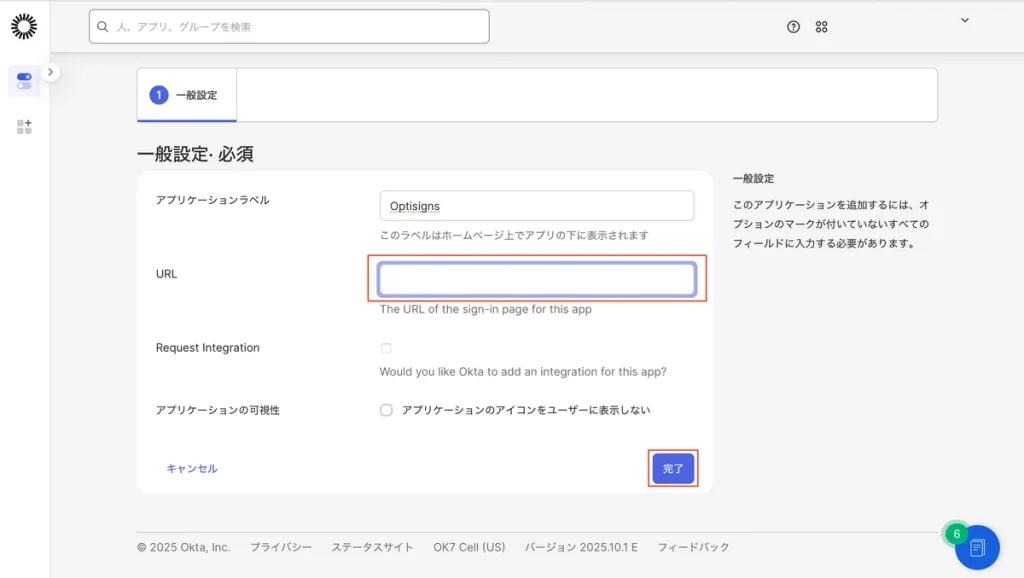Viewport: 1024px width, 578px height.
Task: Click the green notification badge showing 6
Action: 956,534
